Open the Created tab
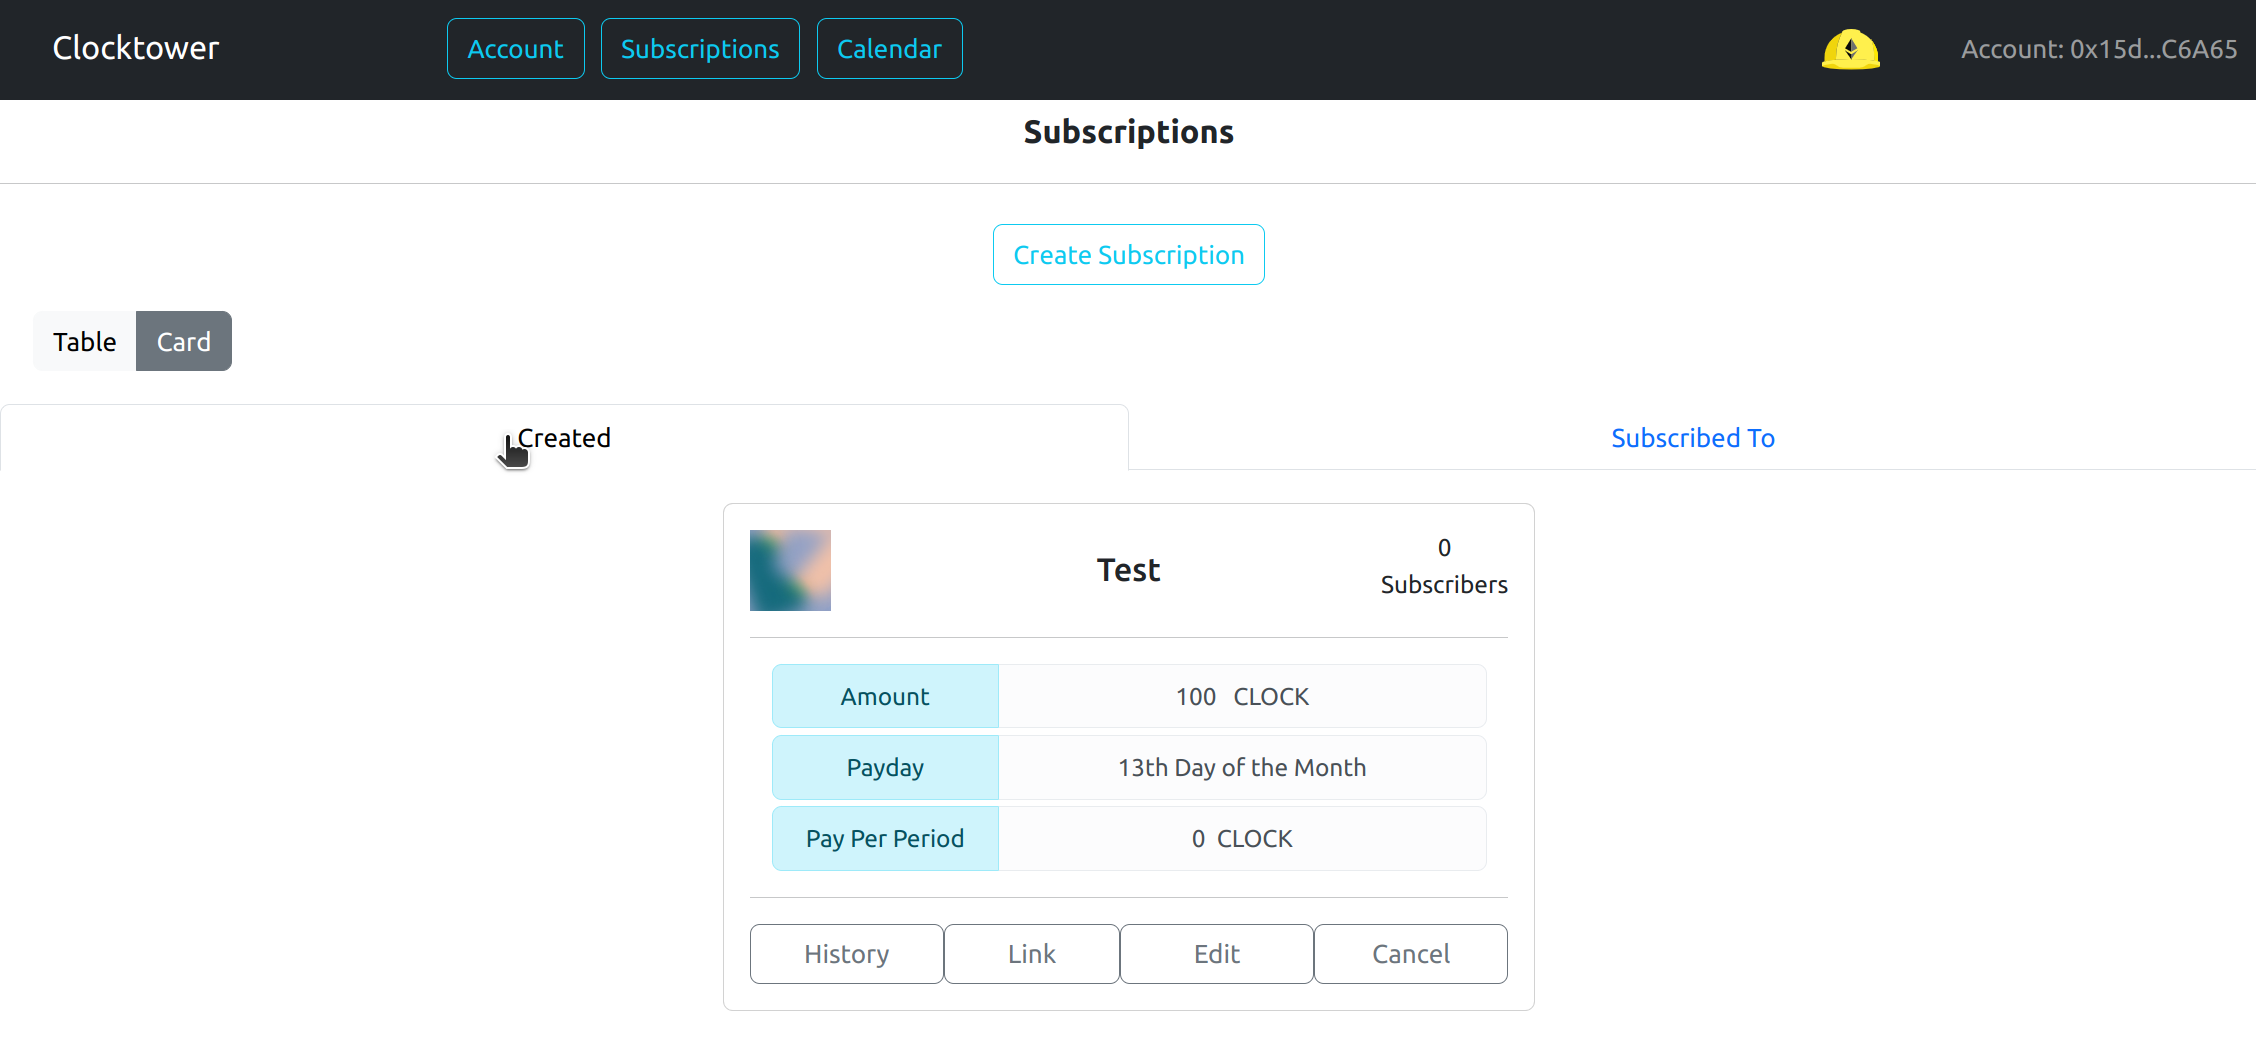This screenshot has height=1045, width=2256. (564, 438)
